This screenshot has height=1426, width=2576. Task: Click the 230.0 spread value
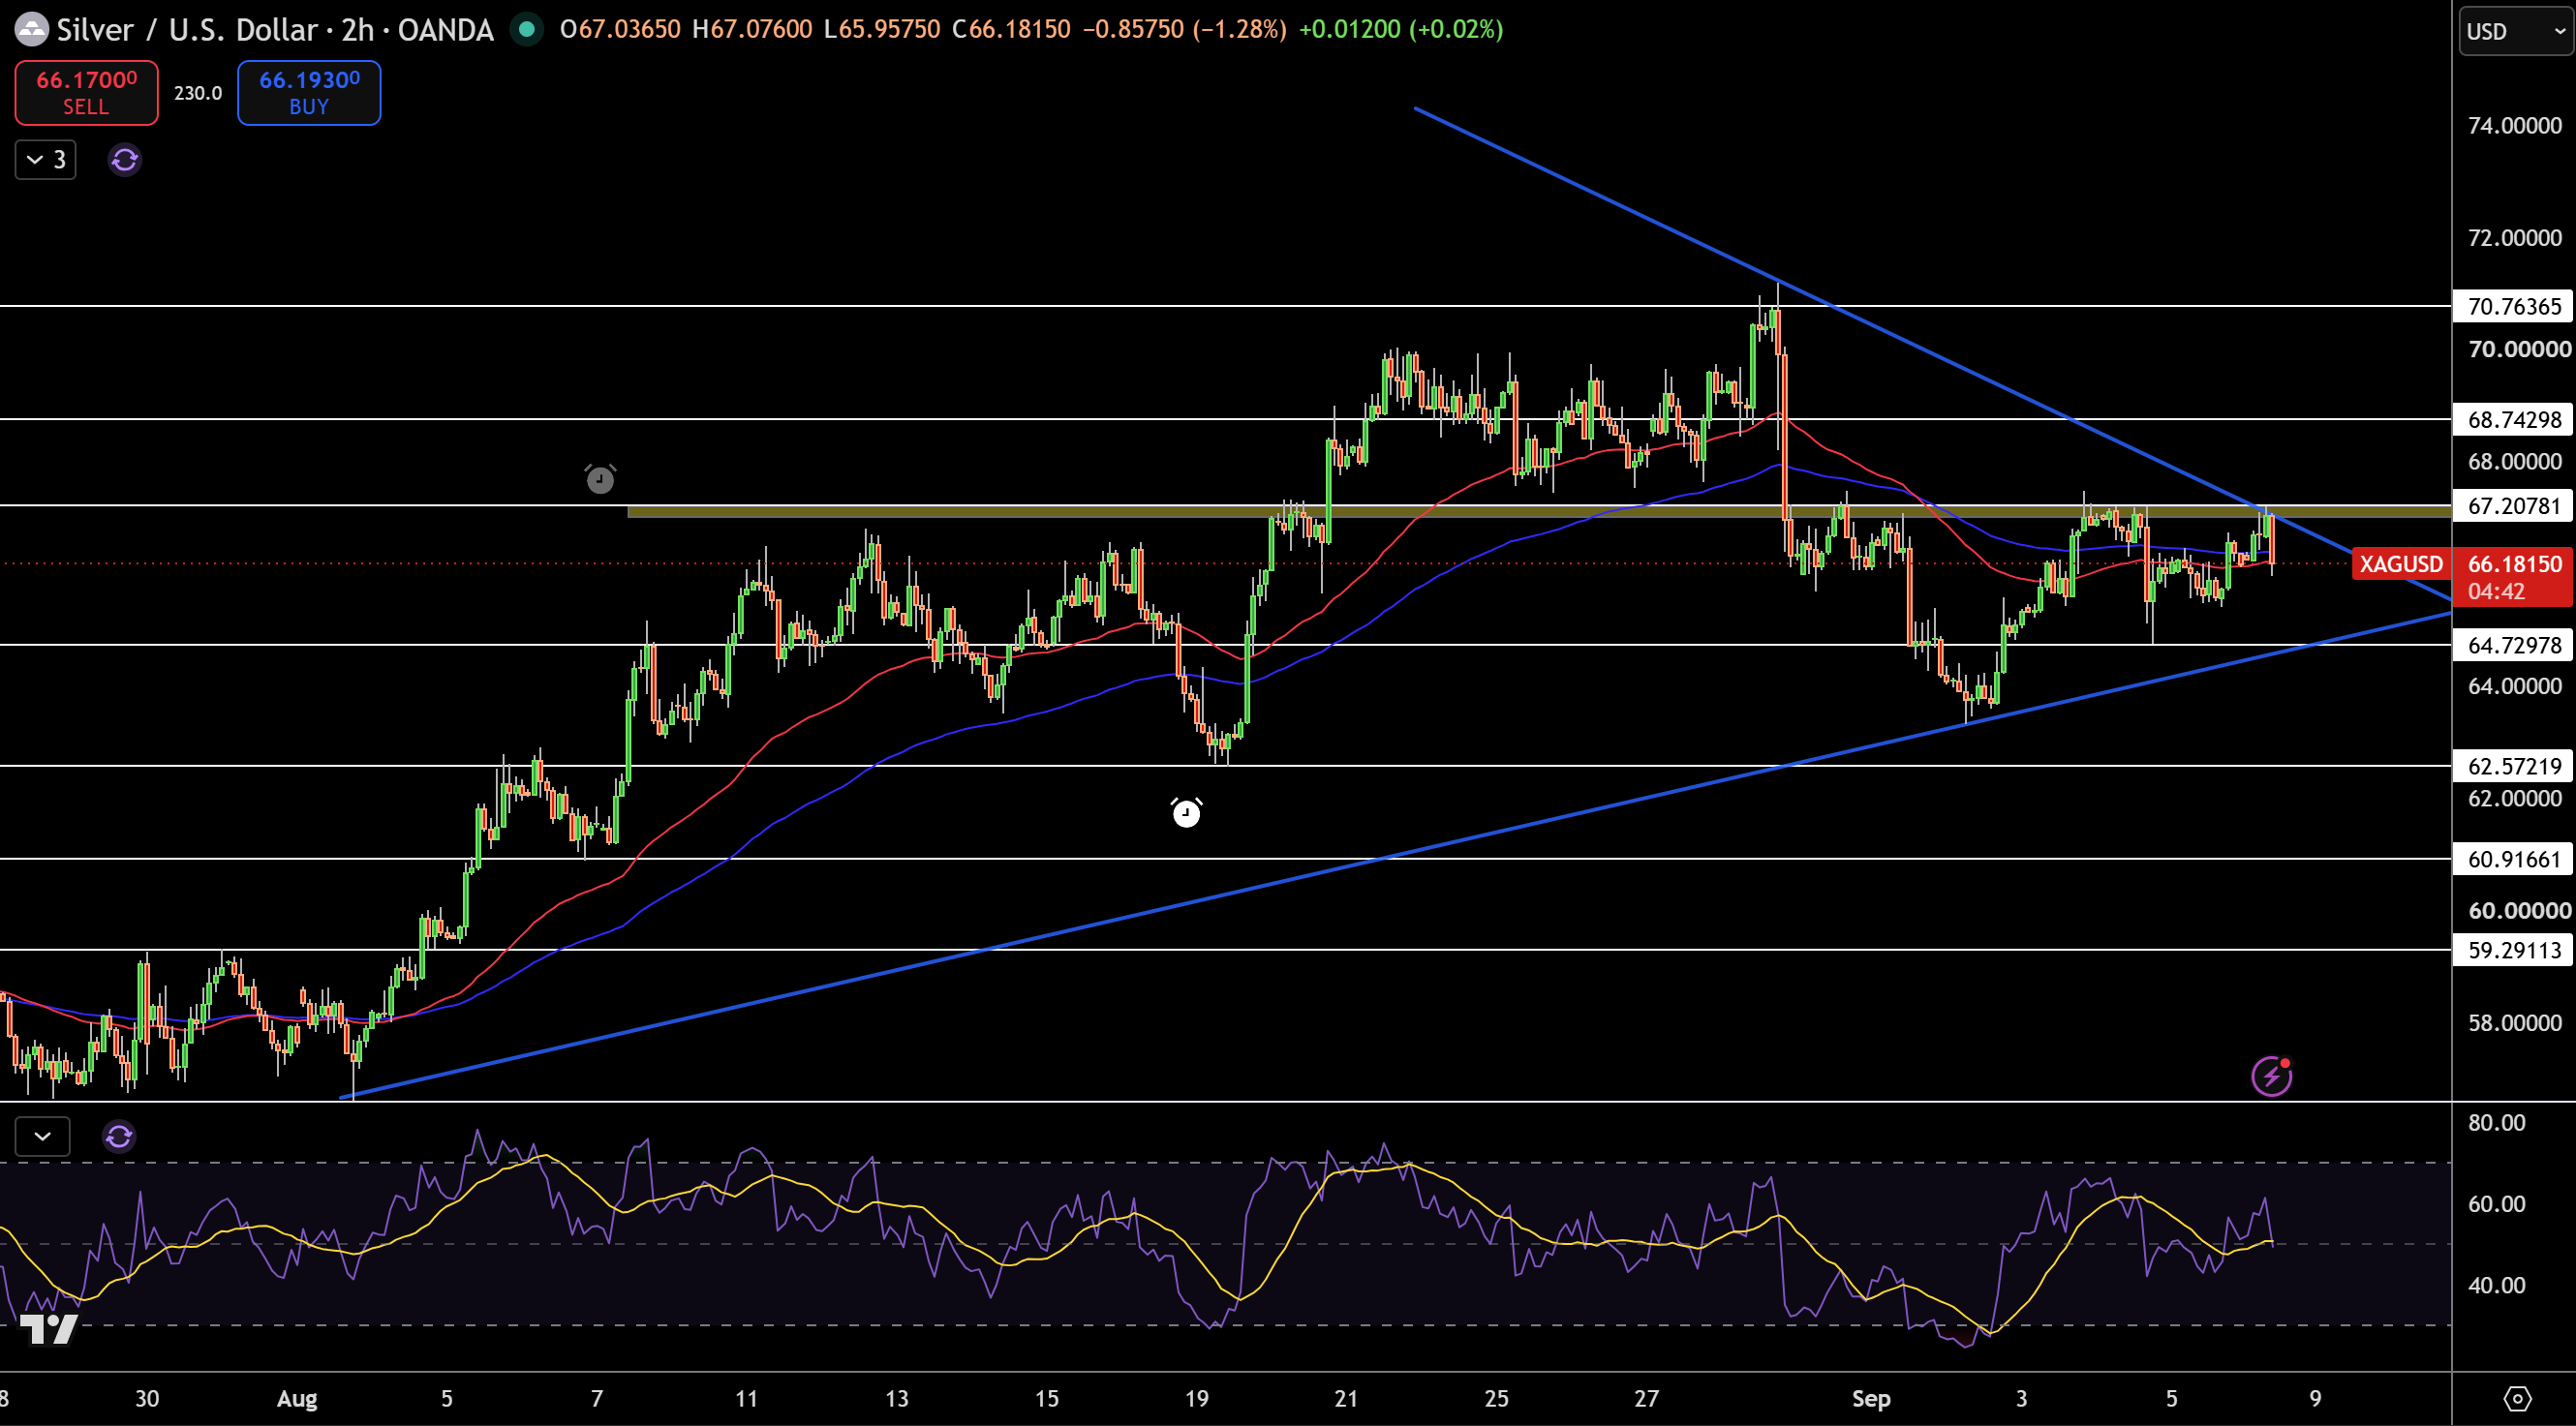(198, 92)
